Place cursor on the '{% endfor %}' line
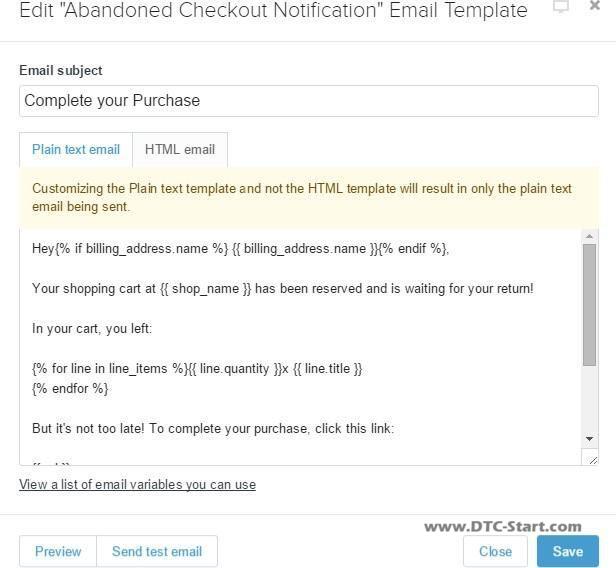This screenshot has height=568, width=616. tap(70, 388)
